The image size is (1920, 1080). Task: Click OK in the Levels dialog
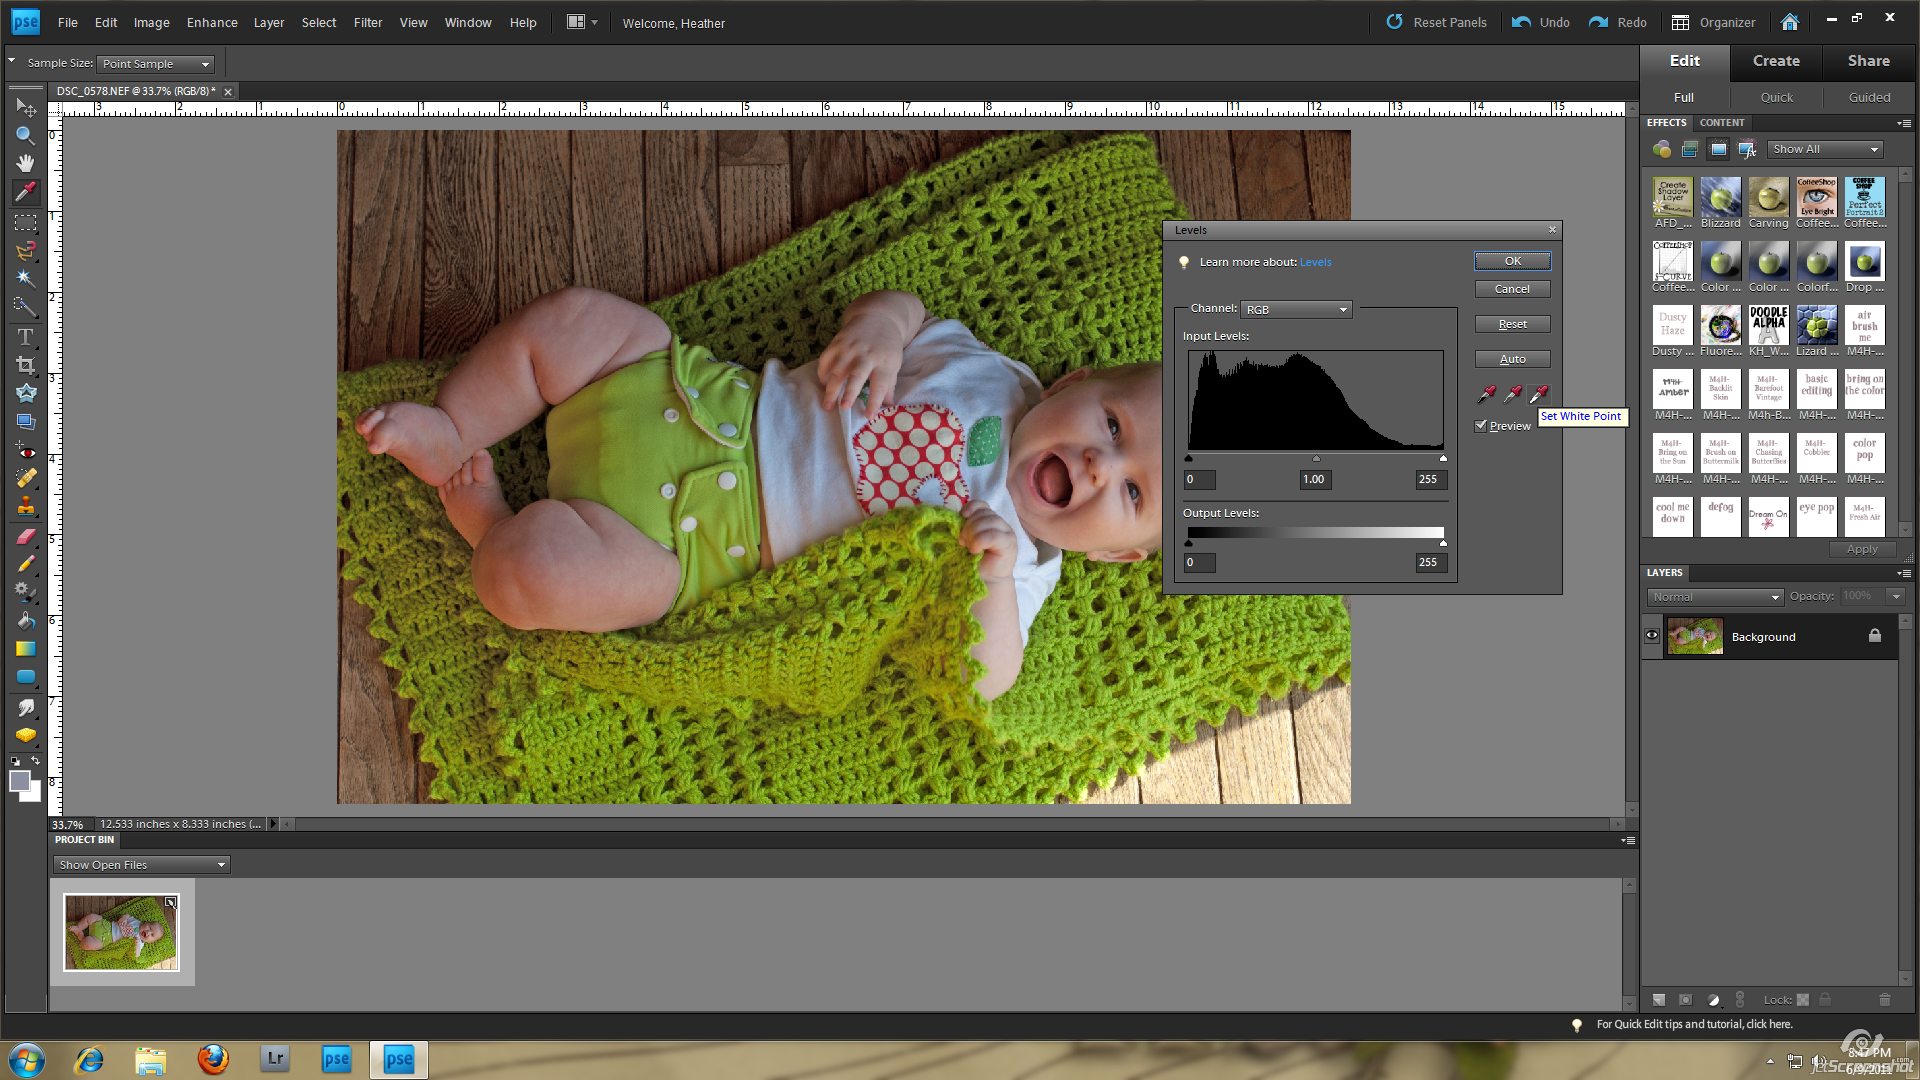click(x=1512, y=261)
